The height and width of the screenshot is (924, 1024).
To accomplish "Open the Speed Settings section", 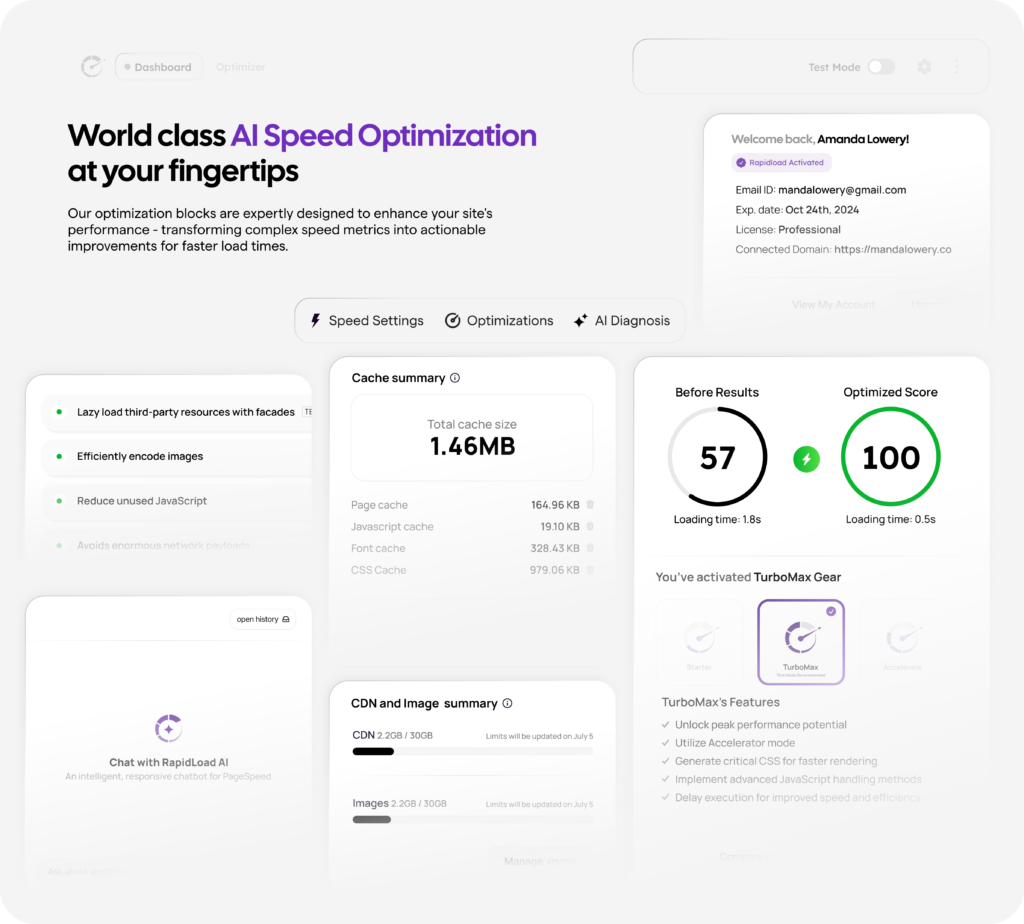I will click(x=366, y=321).
